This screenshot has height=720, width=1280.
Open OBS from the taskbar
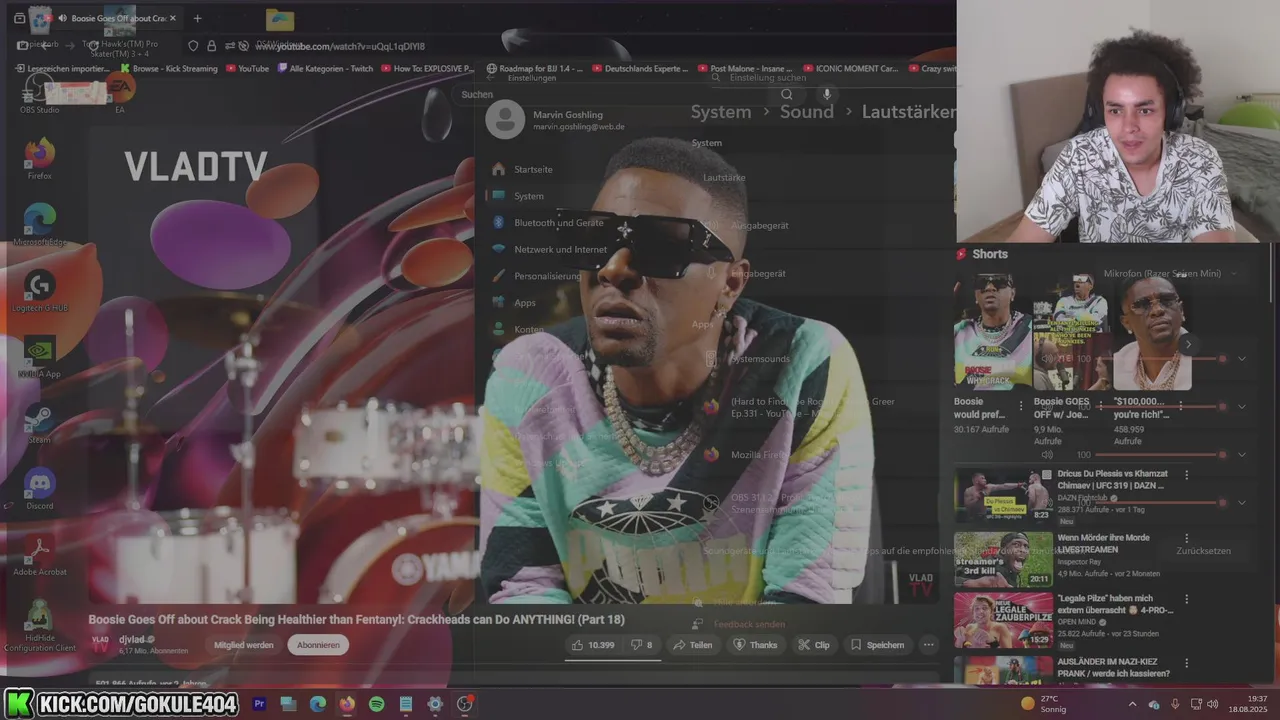coord(465,704)
